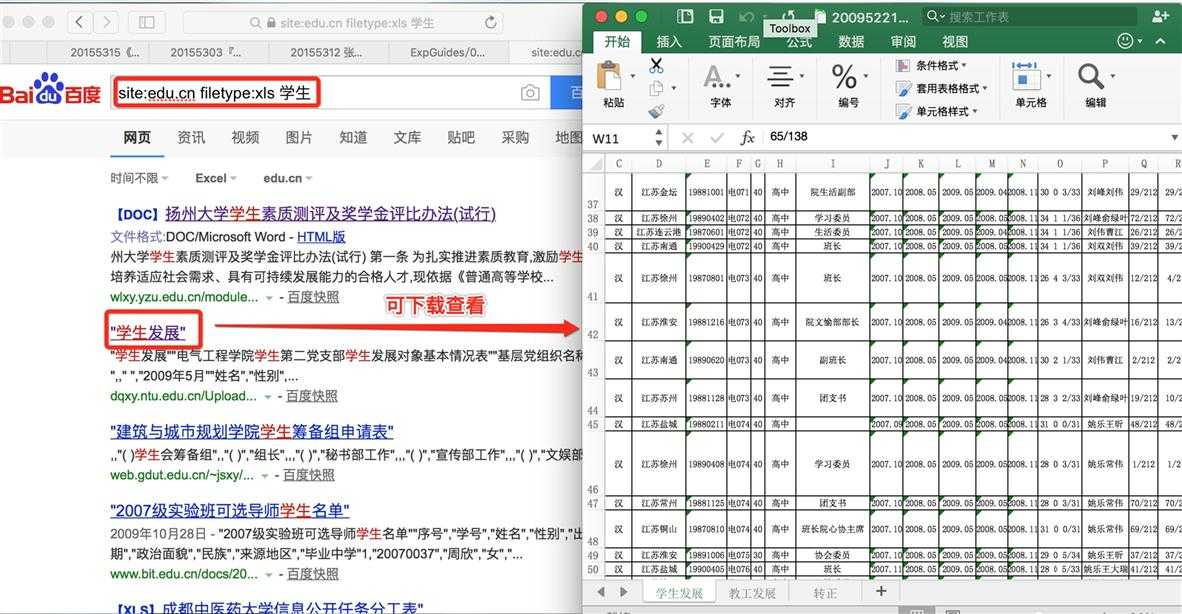Viewport: 1182px width, 614px height.
Task: Open the Number (编号) percent group
Action: (848, 85)
